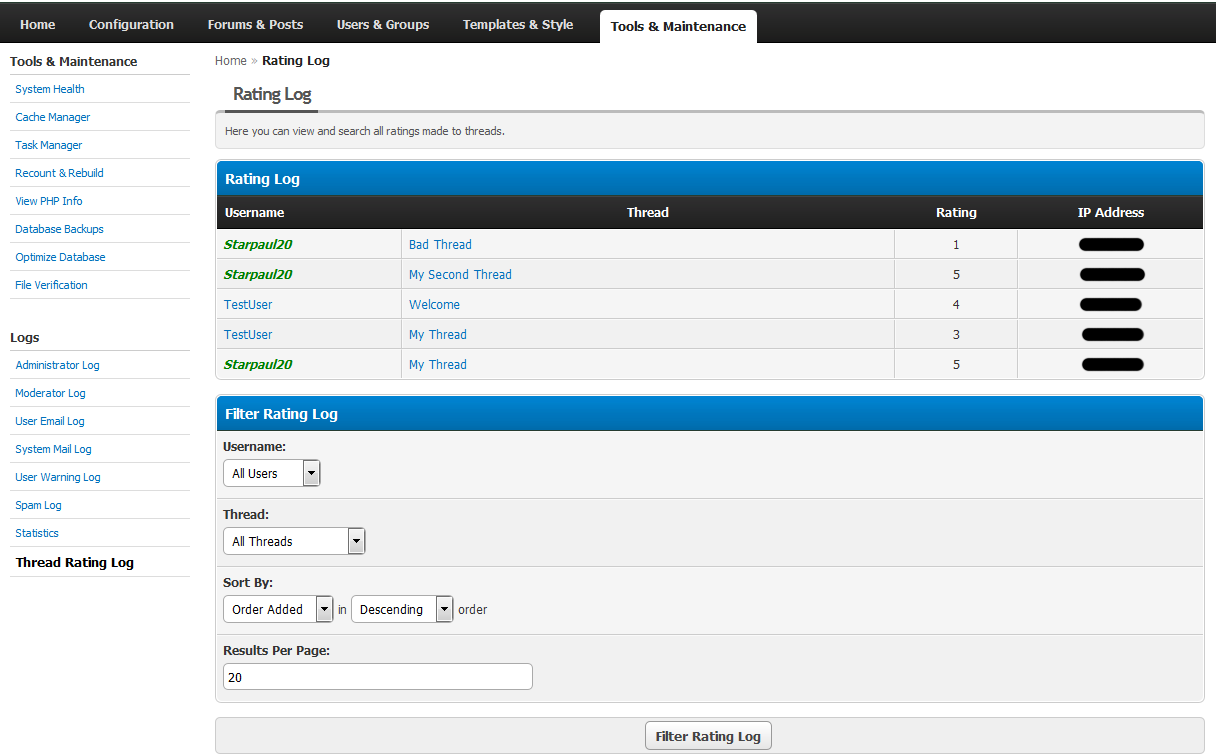Open the Username dropdown showing All Users
This screenshot has width=1216, height=756.
pyautogui.click(x=271, y=473)
